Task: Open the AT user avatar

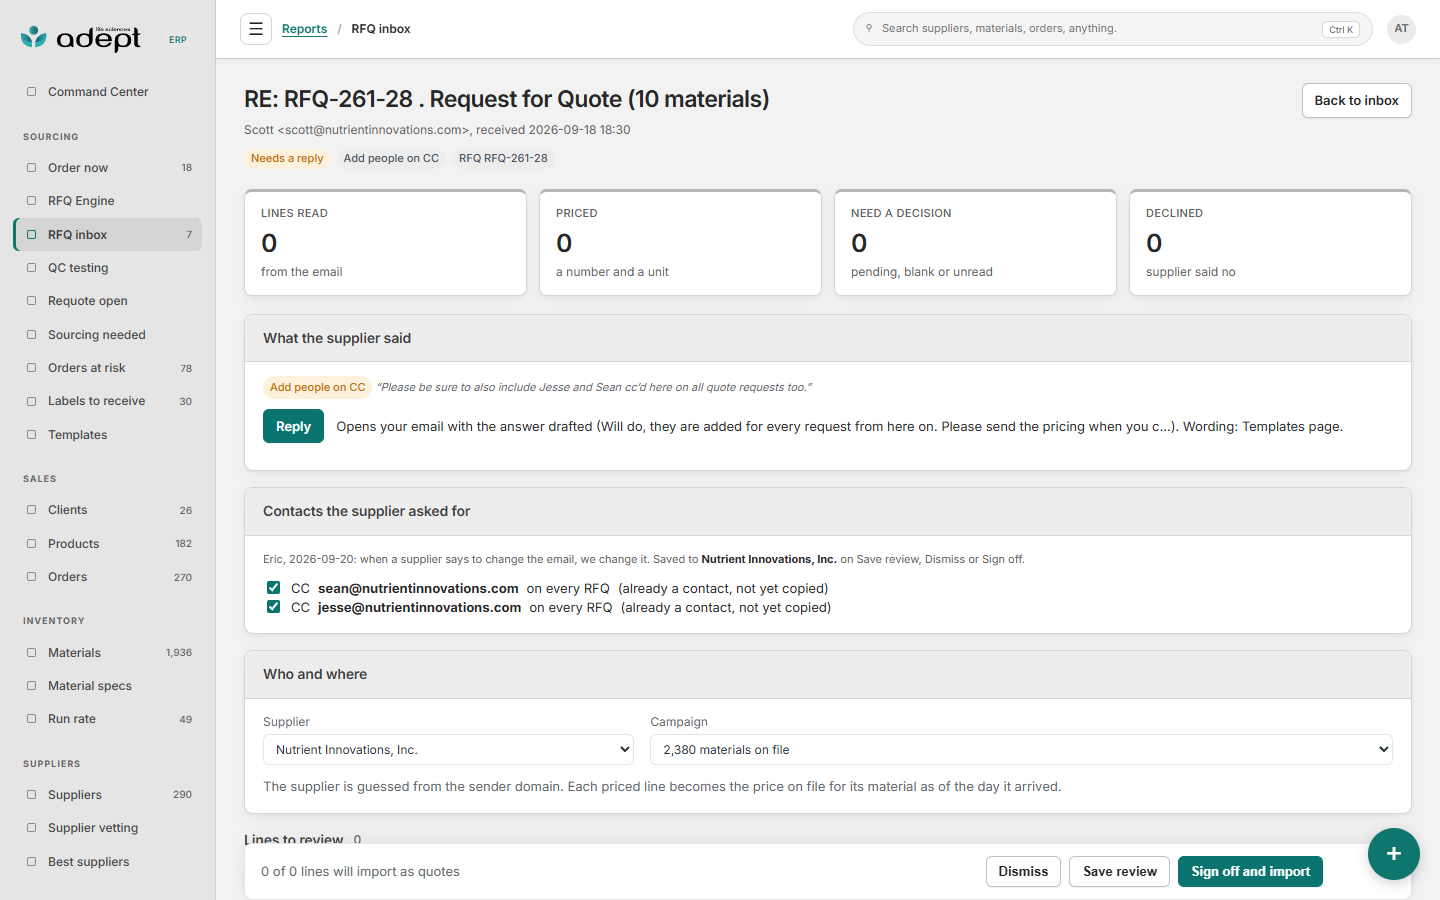Action: coord(1401,29)
